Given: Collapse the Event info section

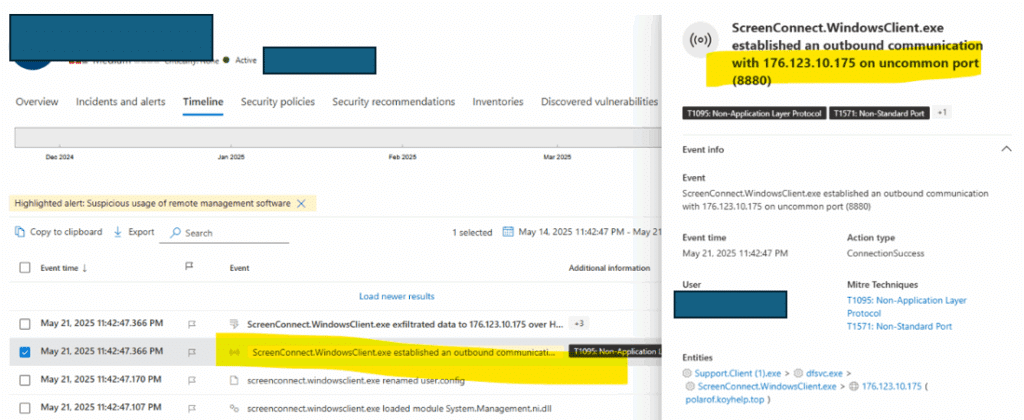Looking at the screenshot, I should pos(1006,149).
